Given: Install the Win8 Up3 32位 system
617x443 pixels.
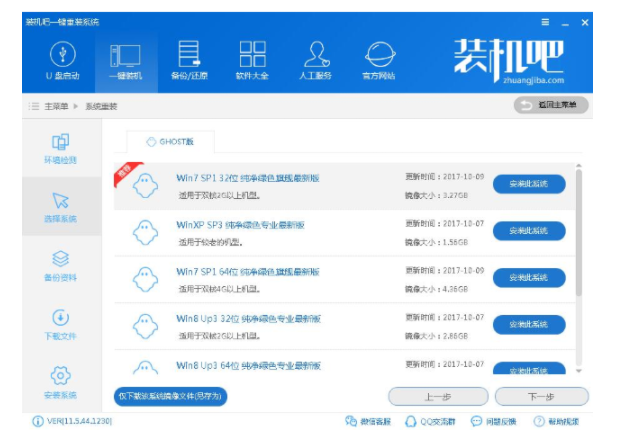Looking at the screenshot, I should click(x=529, y=325).
